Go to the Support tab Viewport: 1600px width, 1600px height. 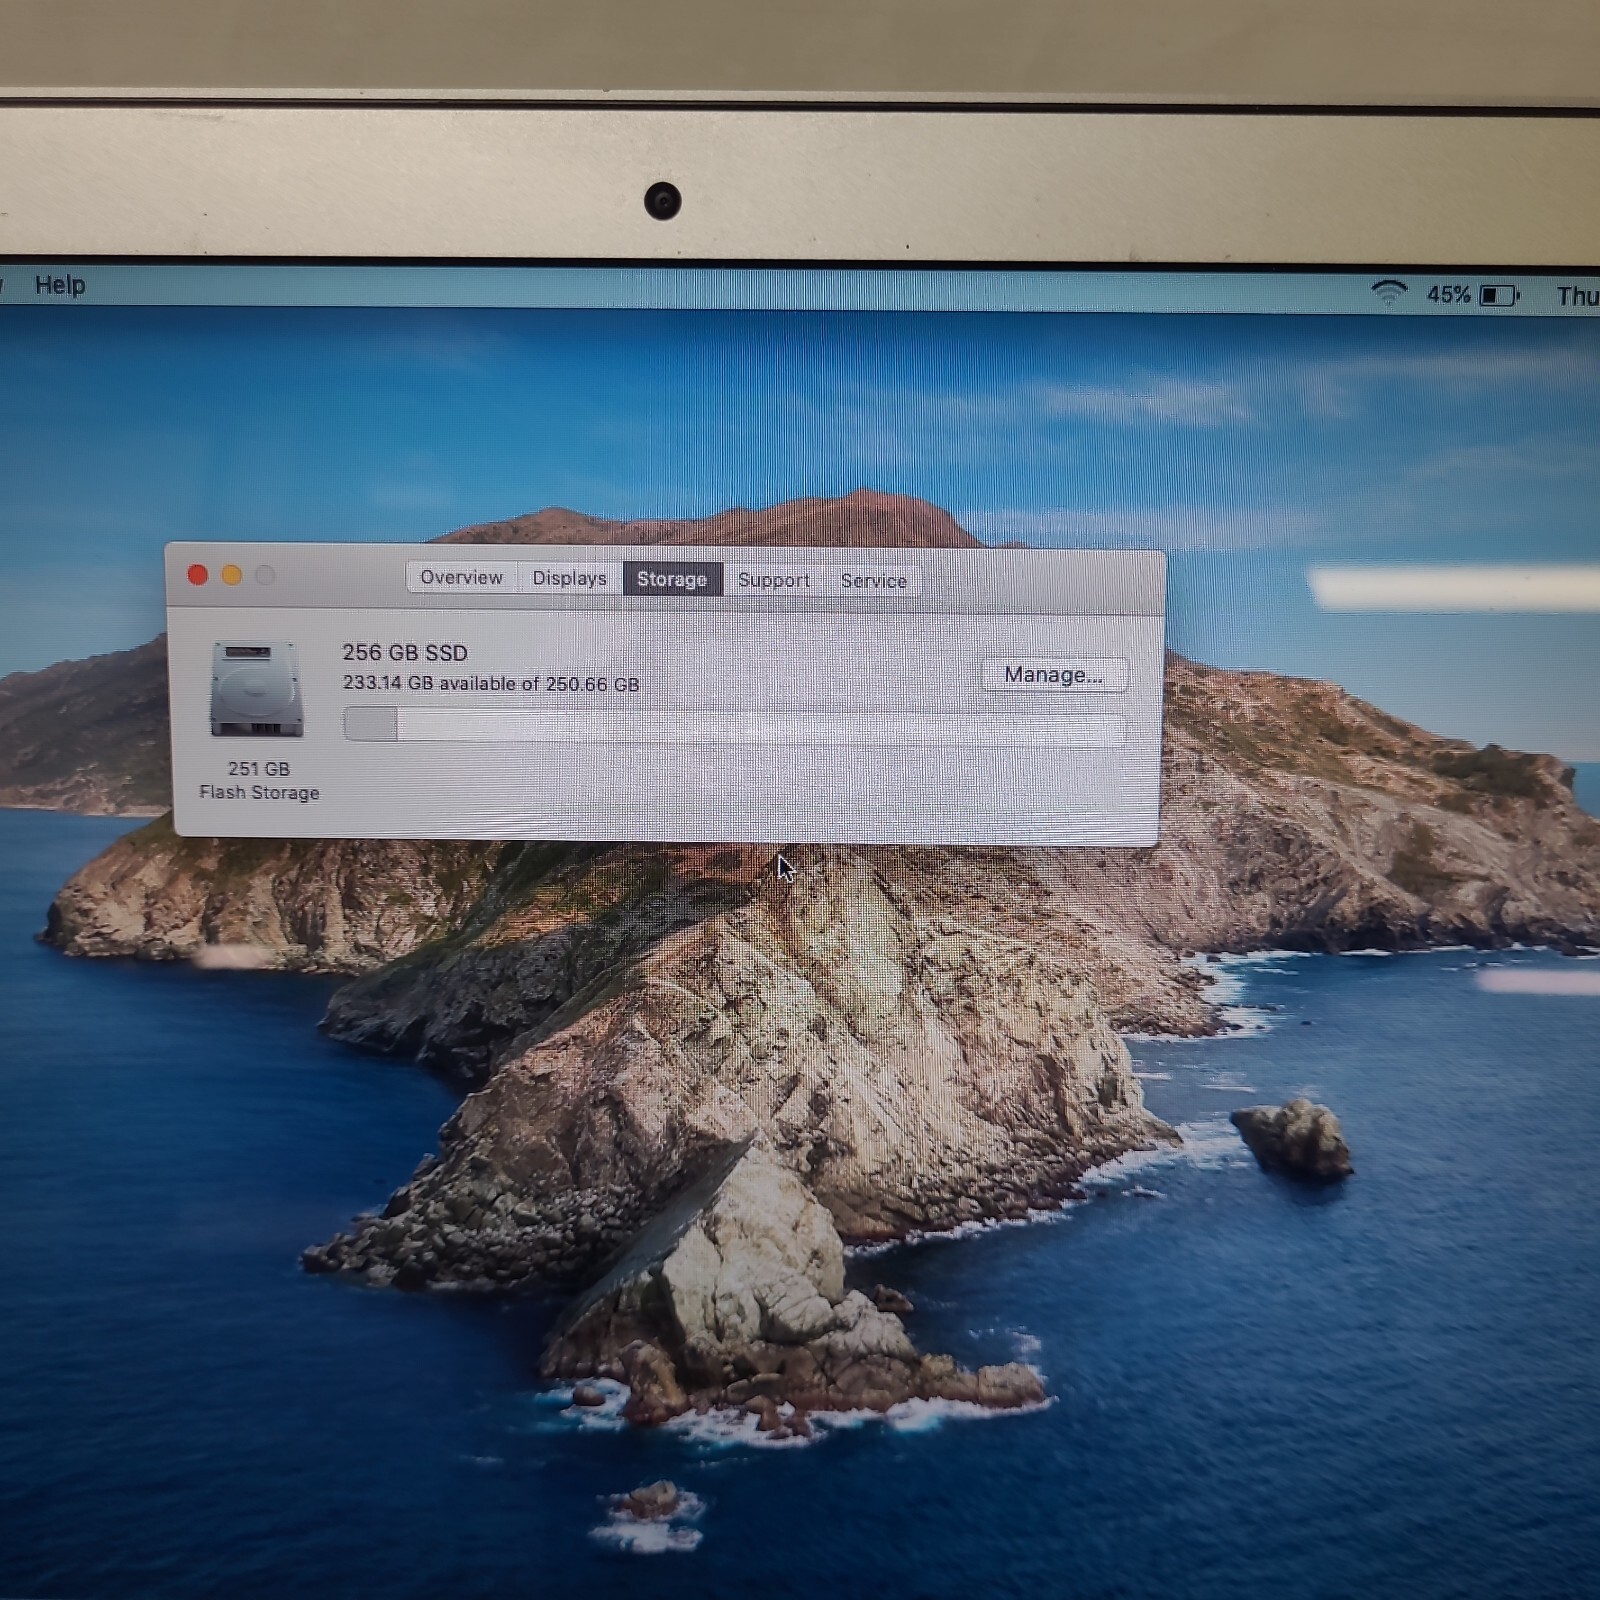coord(773,580)
